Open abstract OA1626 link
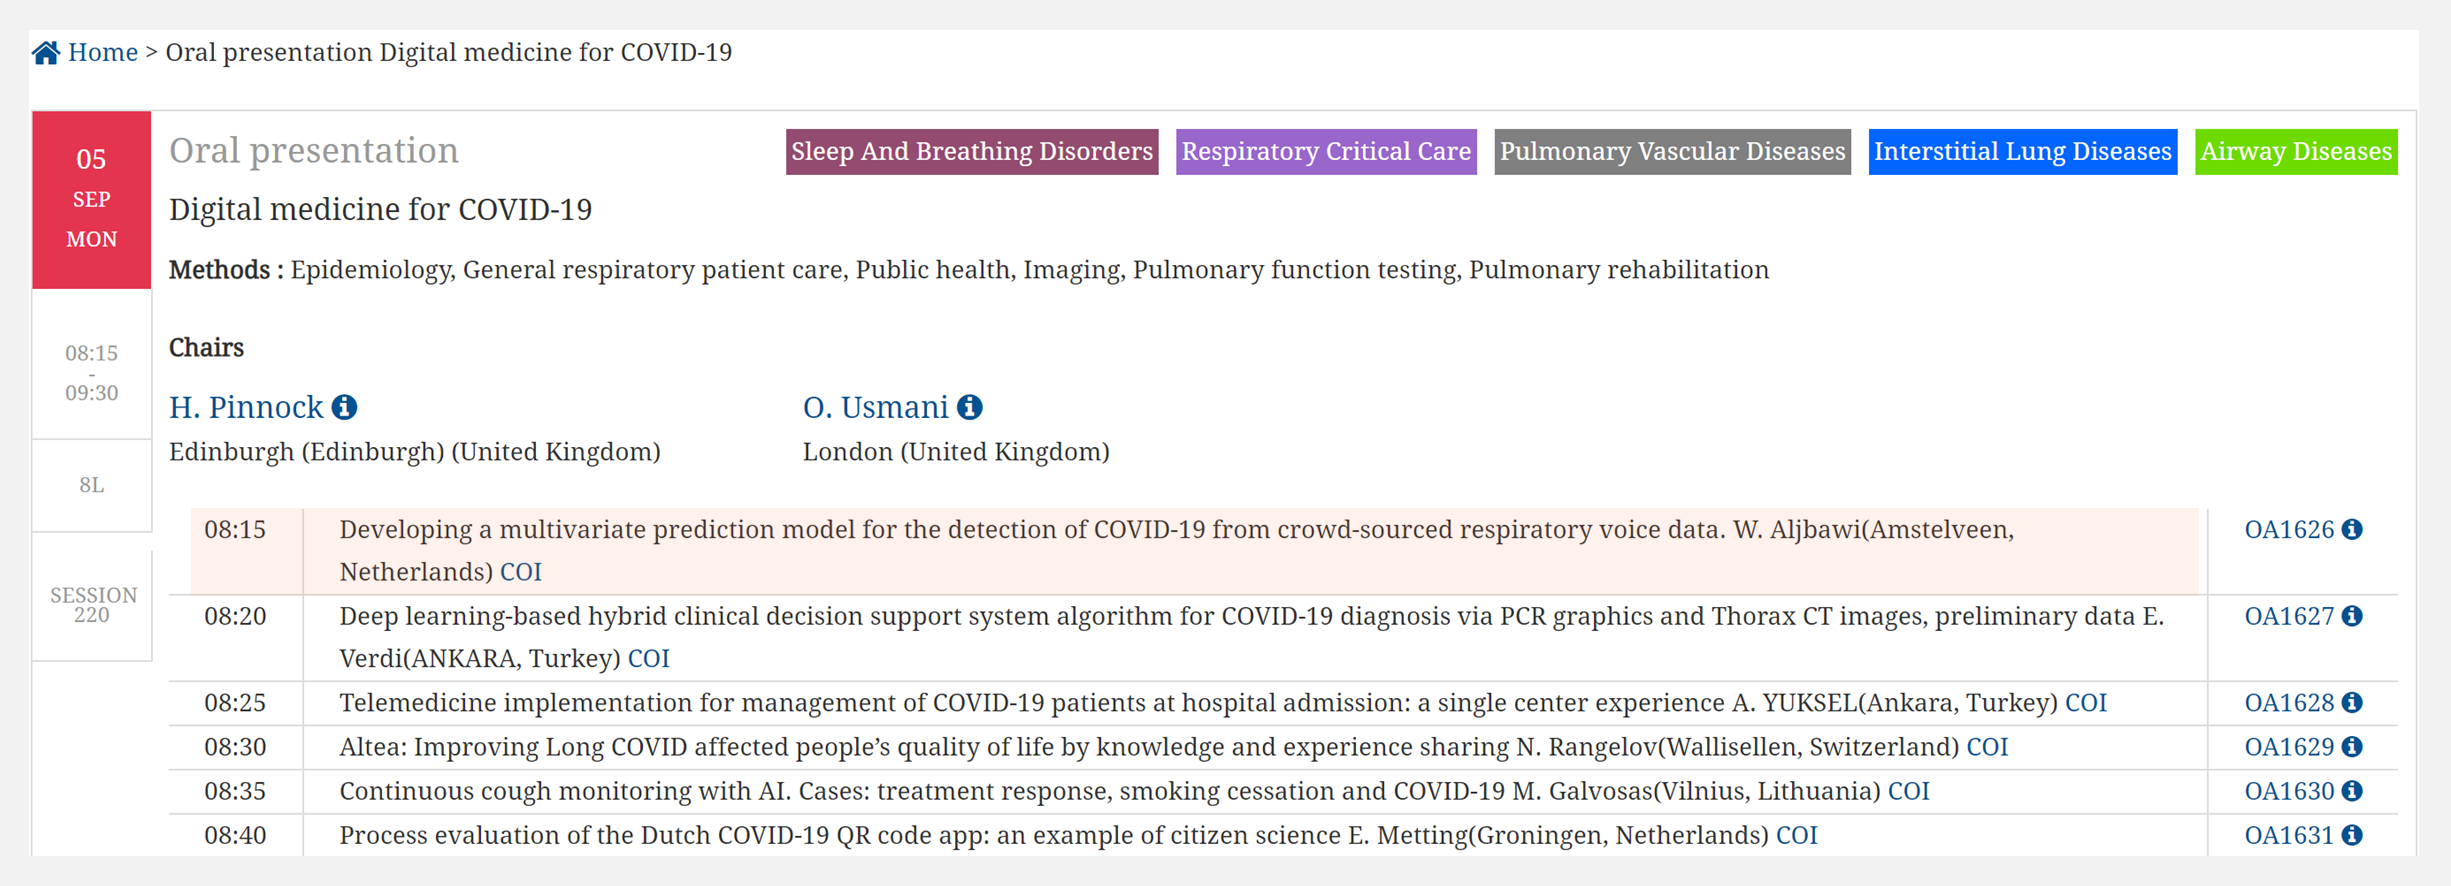 click(2289, 529)
